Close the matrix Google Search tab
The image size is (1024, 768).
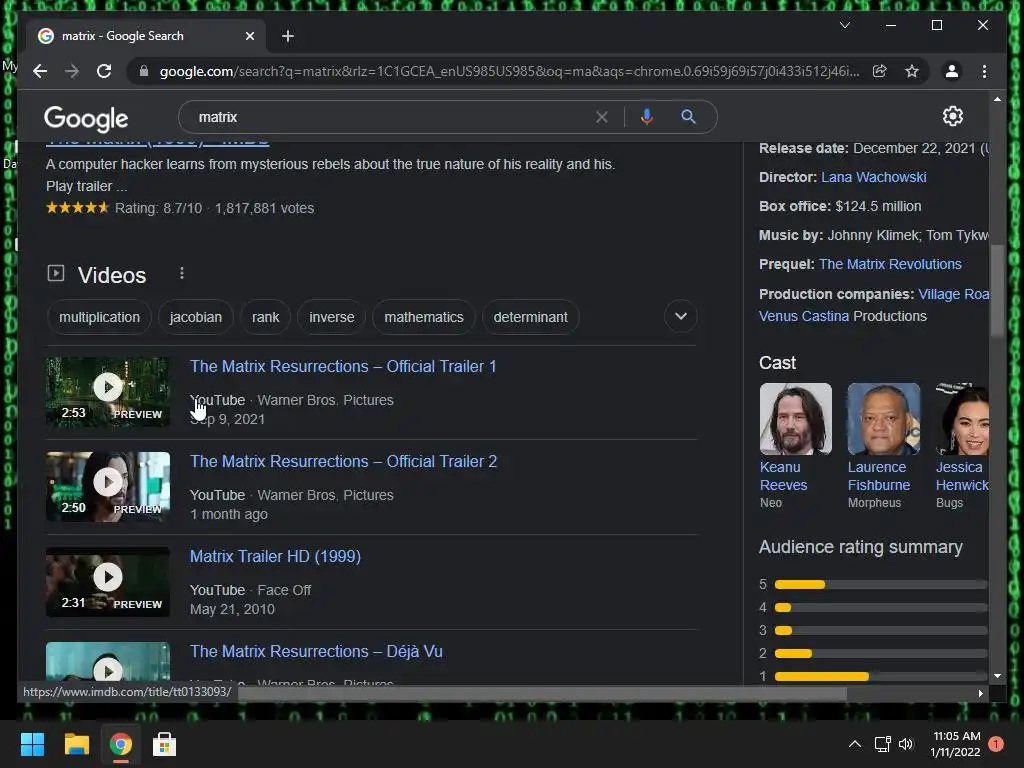249,36
